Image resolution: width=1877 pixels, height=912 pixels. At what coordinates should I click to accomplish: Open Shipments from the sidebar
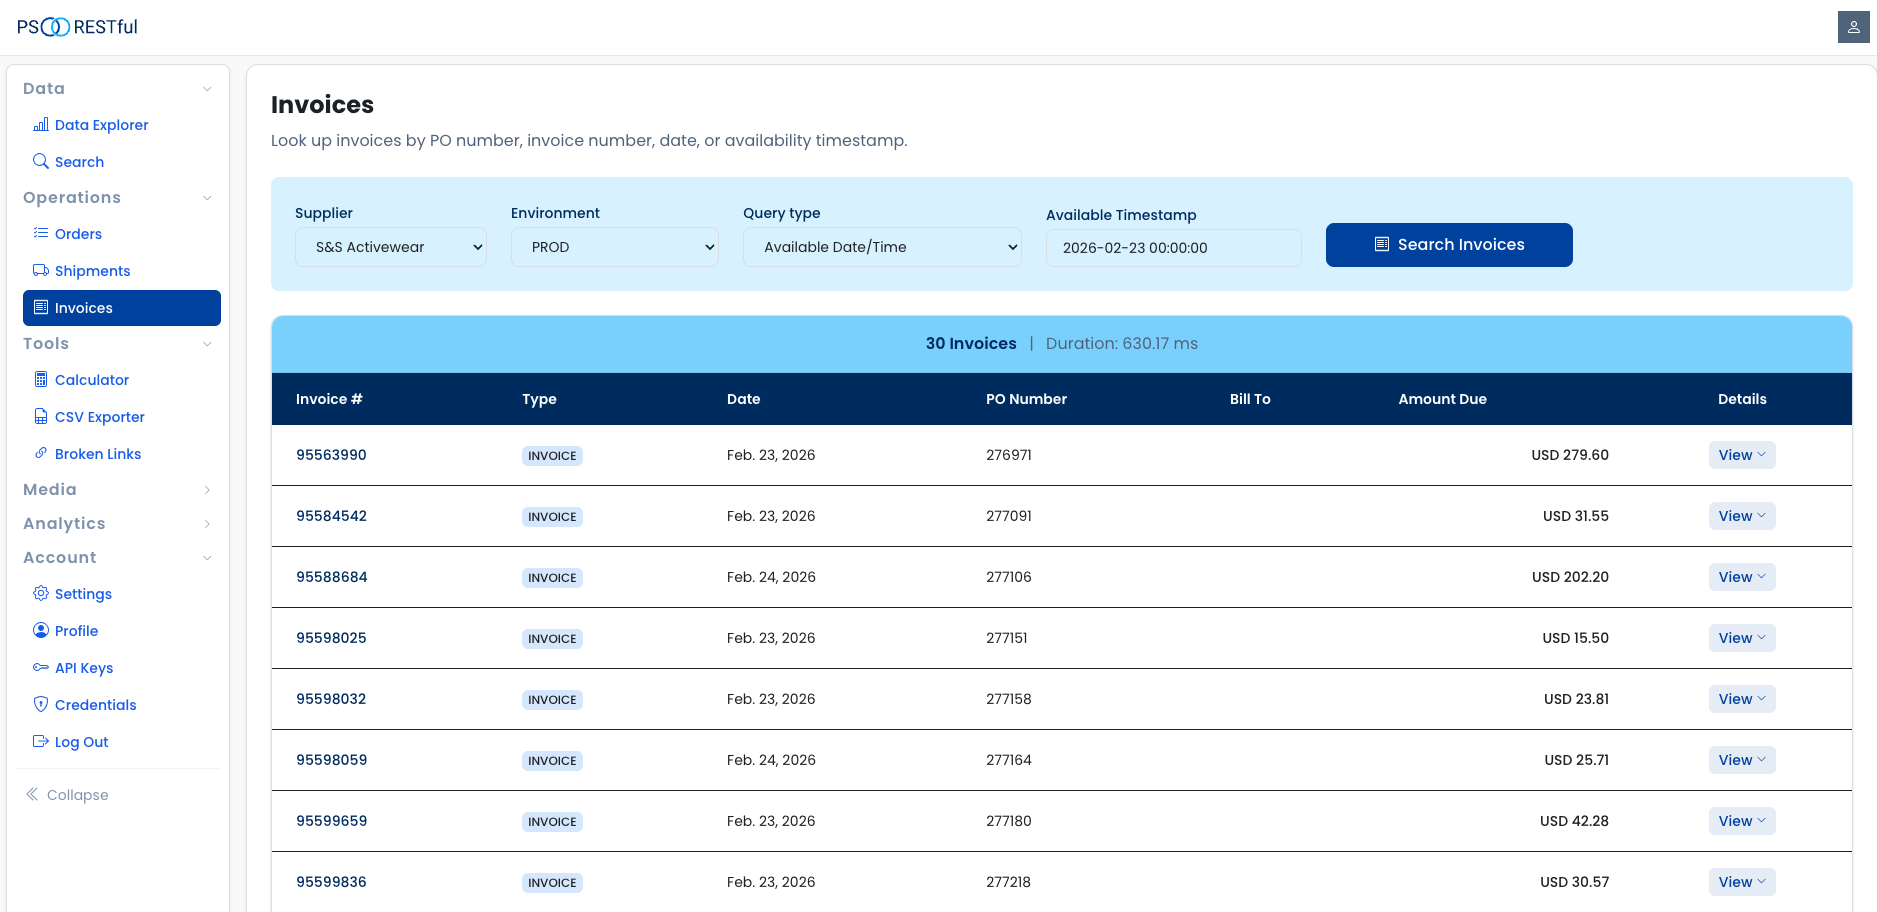pyautogui.click(x=92, y=270)
